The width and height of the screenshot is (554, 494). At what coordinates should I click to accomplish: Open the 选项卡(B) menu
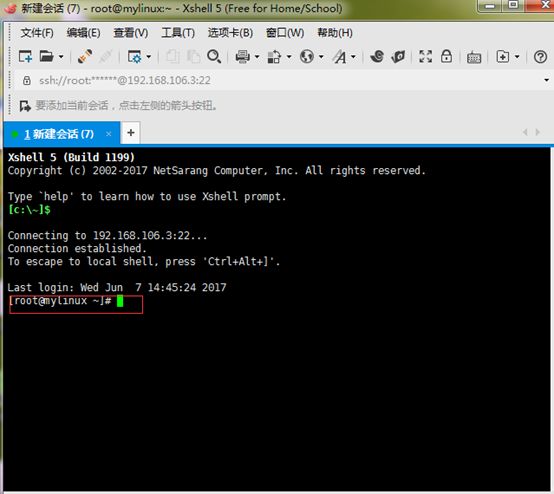tap(230, 33)
